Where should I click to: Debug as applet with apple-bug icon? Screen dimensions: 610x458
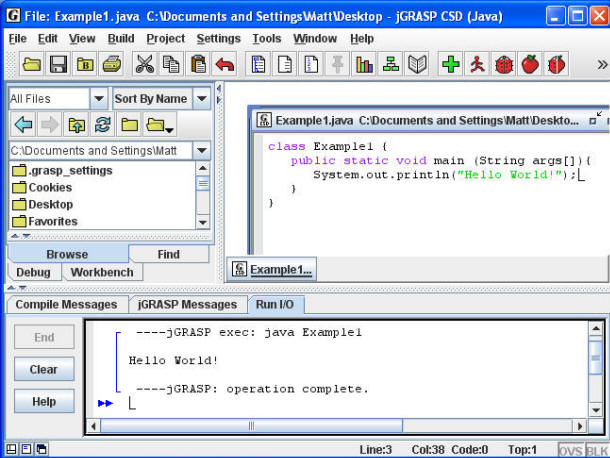pyautogui.click(x=556, y=64)
